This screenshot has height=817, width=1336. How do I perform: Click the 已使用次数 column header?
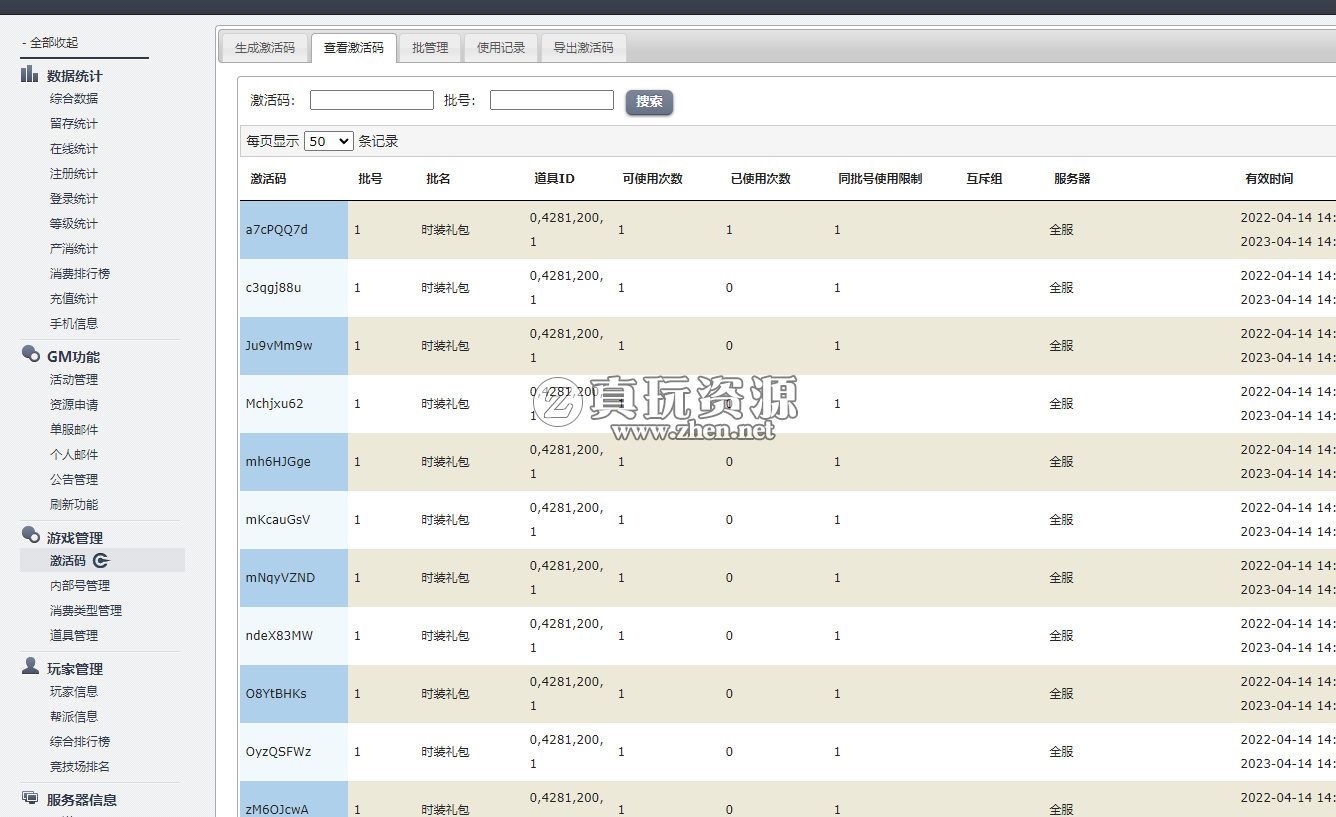tap(760, 179)
